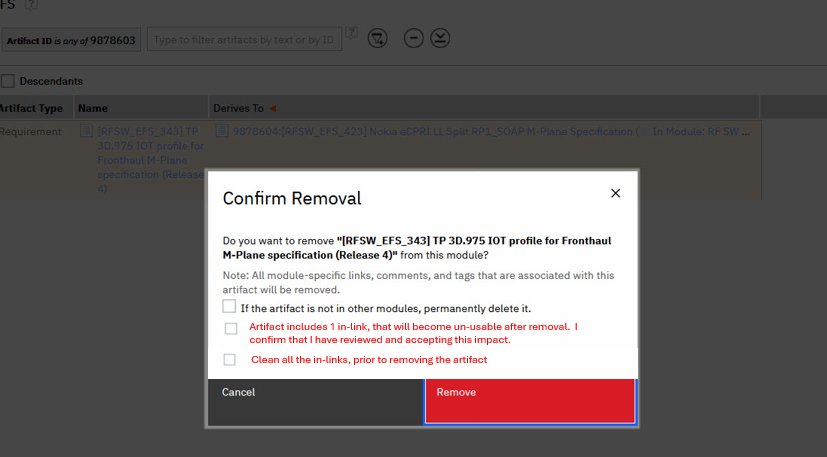Check the in-link impact confirmation box

[x=231, y=328]
